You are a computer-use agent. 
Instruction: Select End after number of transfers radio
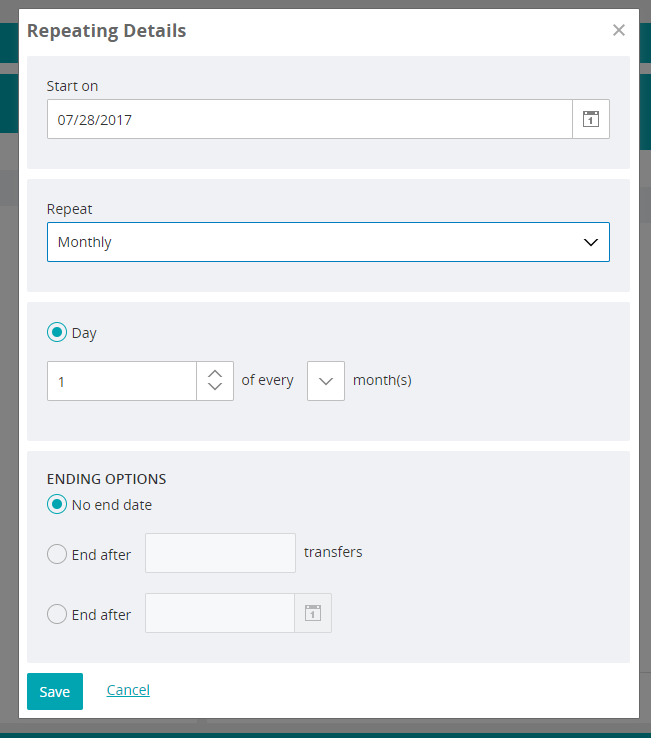tap(57, 554)
